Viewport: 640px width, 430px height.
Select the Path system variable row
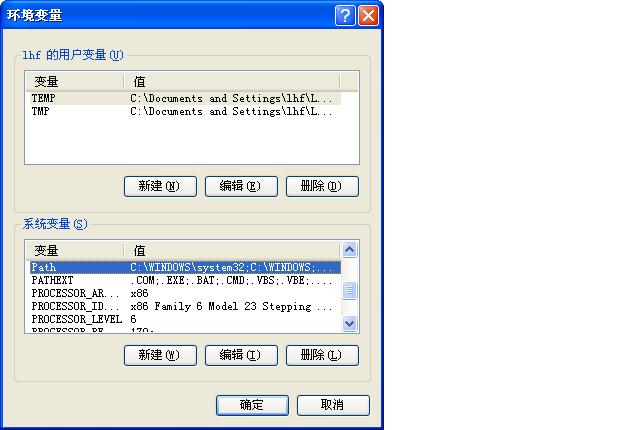pos(185,267)
